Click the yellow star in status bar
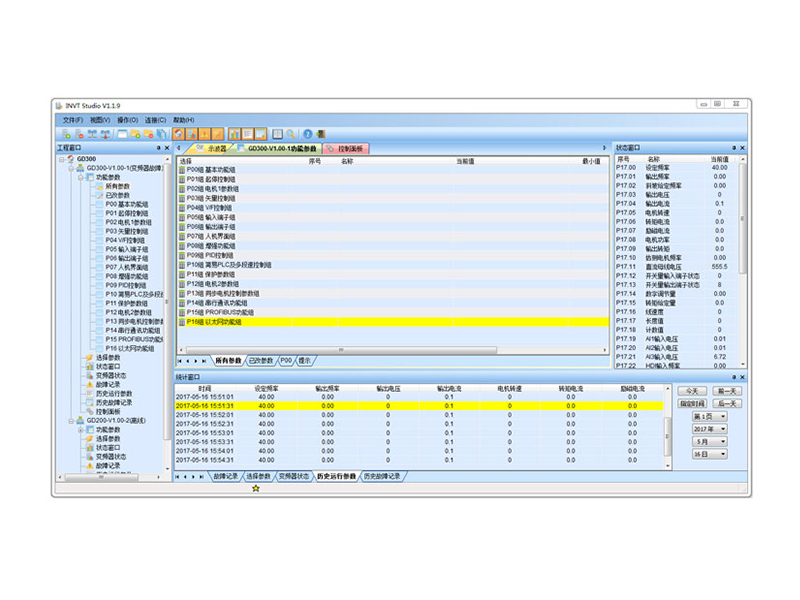Image resolution: width=800 pixels, height=600 pixels. (255, 488)
